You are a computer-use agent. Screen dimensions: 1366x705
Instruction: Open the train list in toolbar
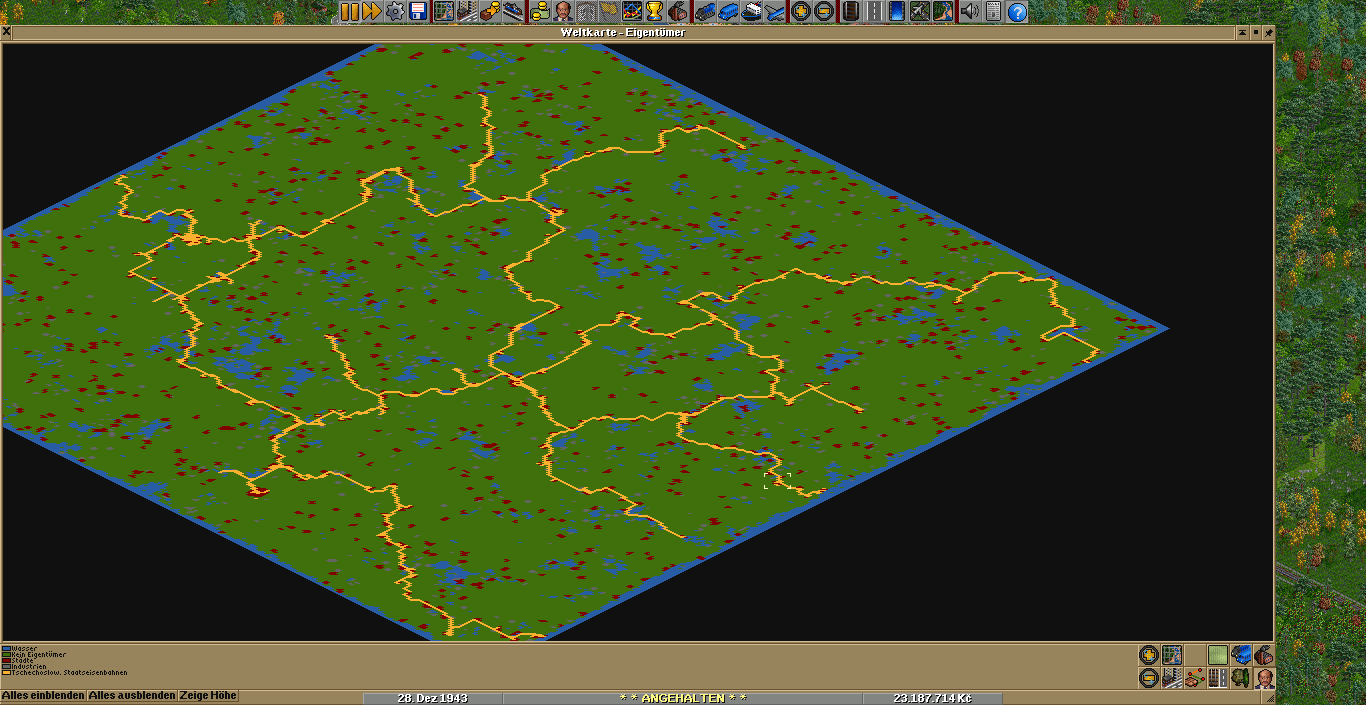pyautogui.click(x=704, y=11)
